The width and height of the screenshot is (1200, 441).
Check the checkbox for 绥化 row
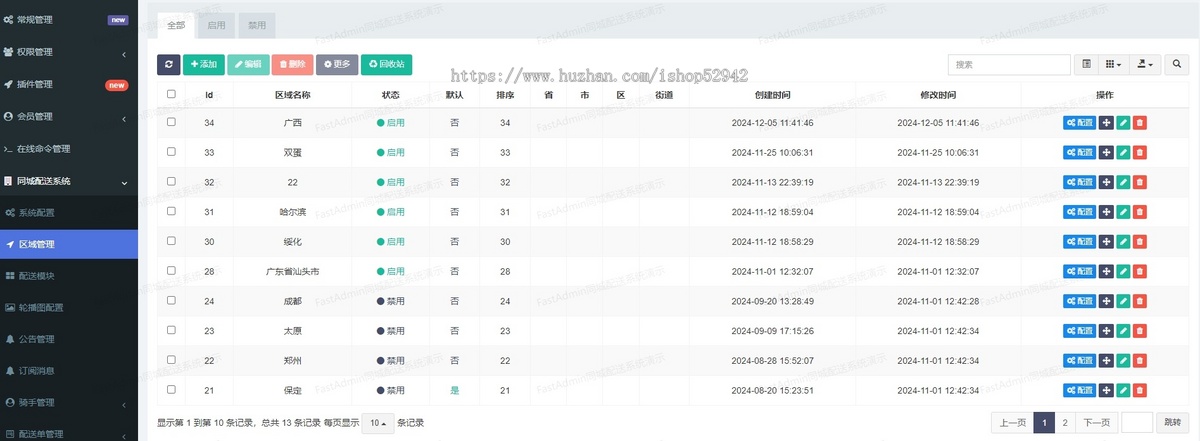[x=171, y=241]
